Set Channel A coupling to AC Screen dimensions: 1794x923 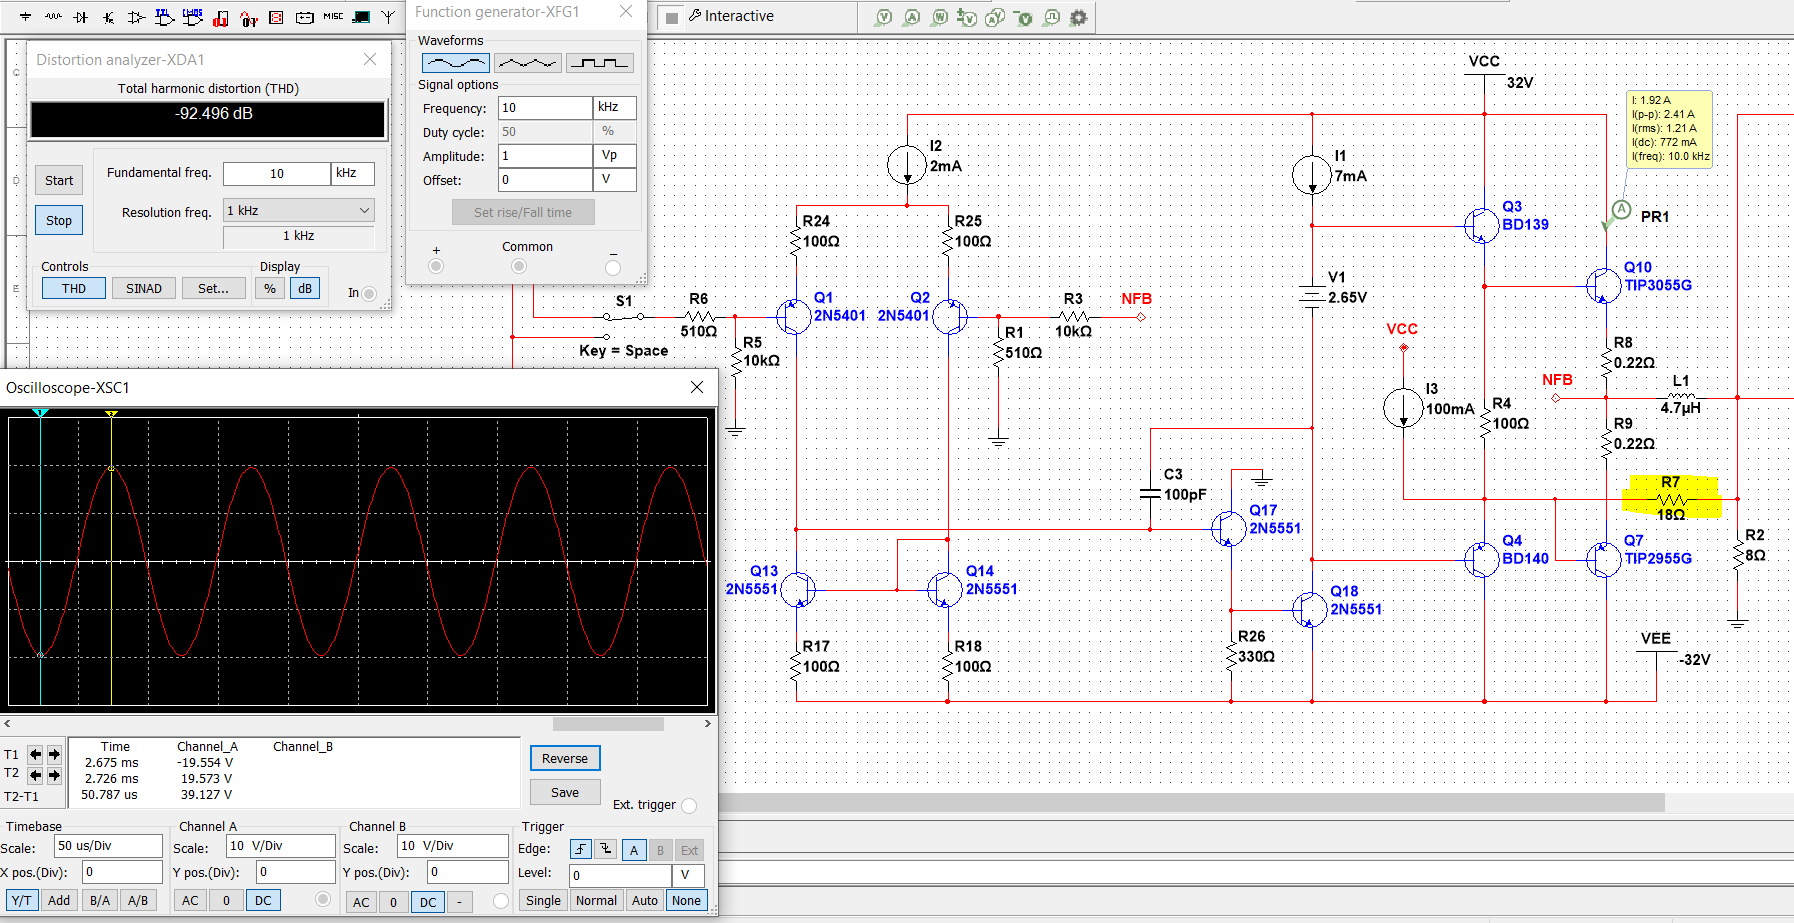(x=190, y=900)
